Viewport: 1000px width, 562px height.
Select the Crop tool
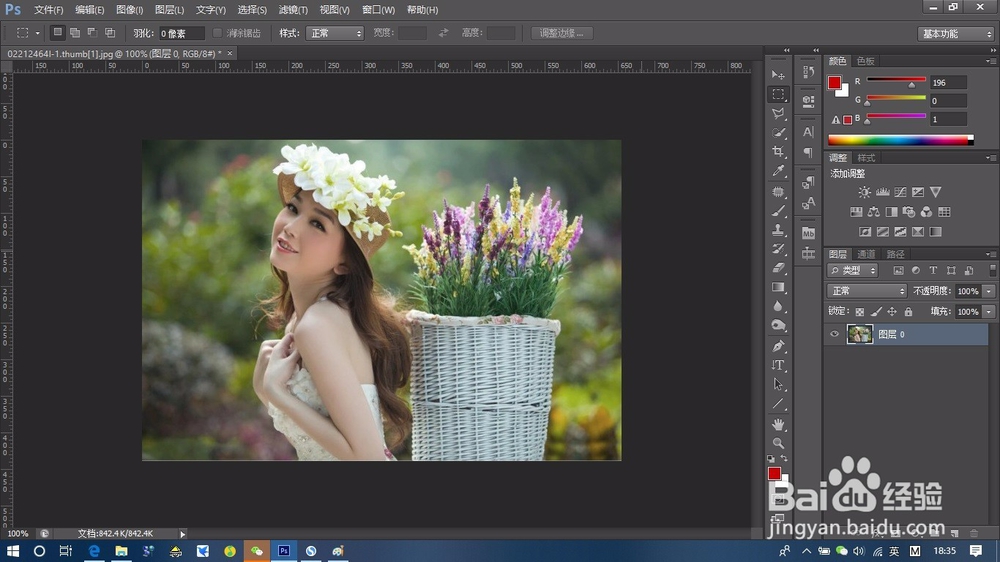778,152
